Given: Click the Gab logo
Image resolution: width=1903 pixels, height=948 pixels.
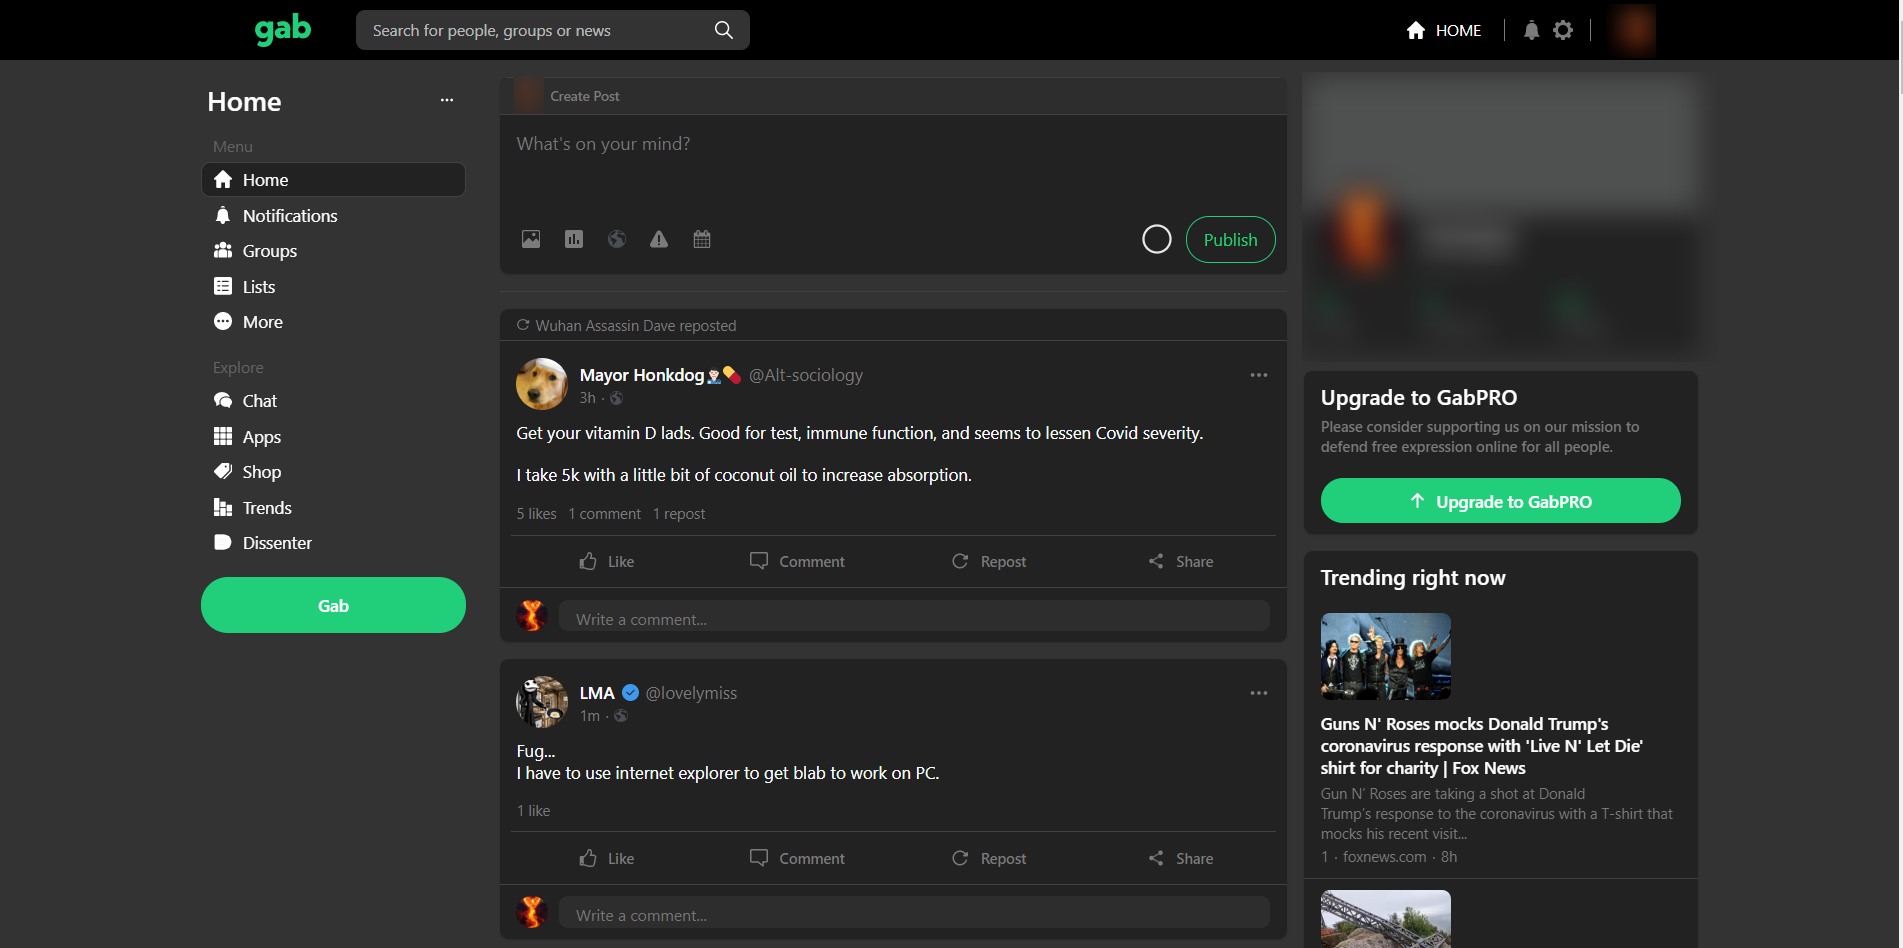Looking at the screenshot, I should 283,29.
